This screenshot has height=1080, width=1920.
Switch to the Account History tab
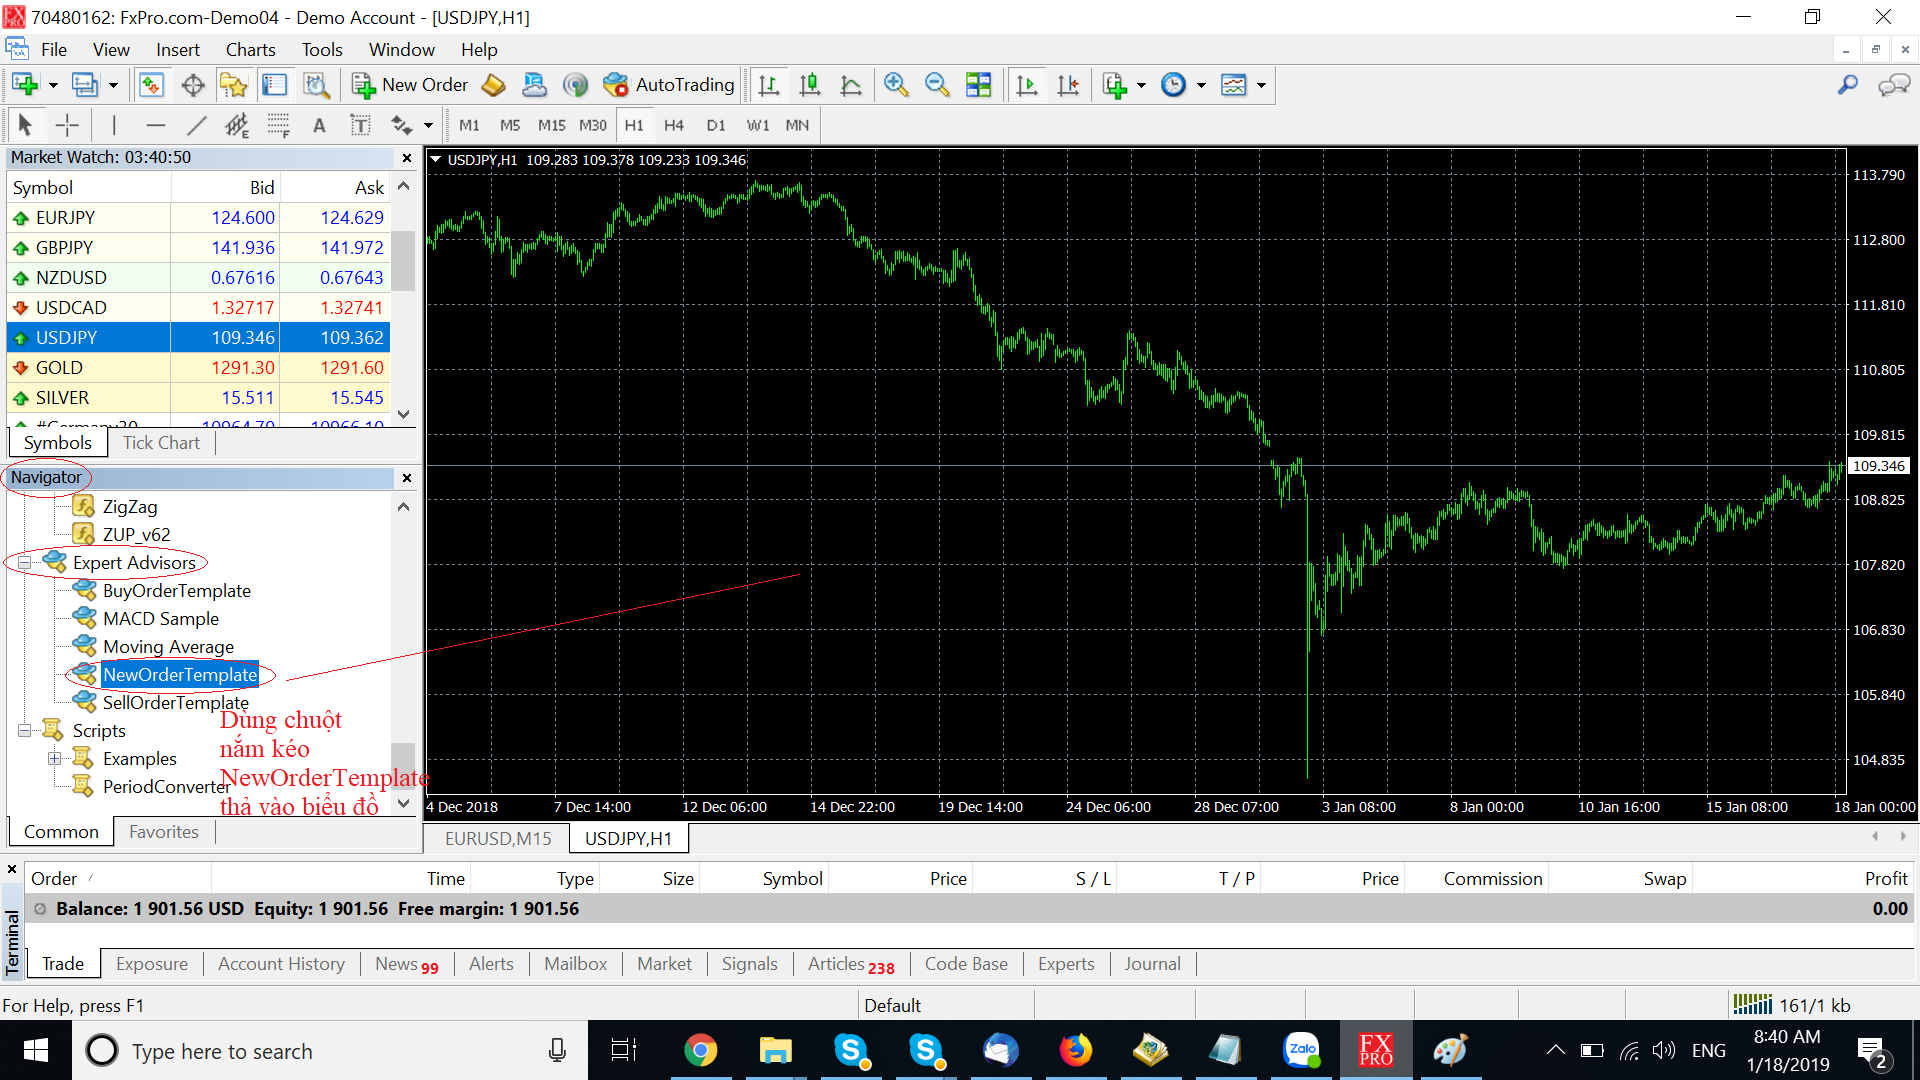click(x=281, y=964)
